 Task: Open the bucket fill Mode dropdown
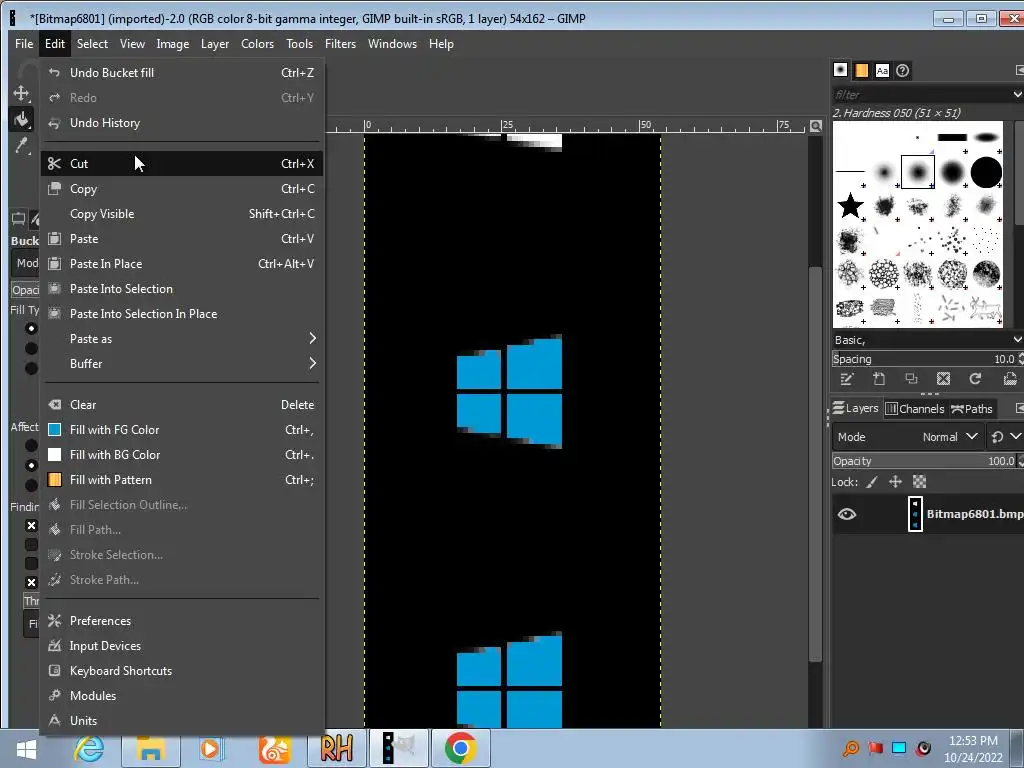click(x=26, y=264)
